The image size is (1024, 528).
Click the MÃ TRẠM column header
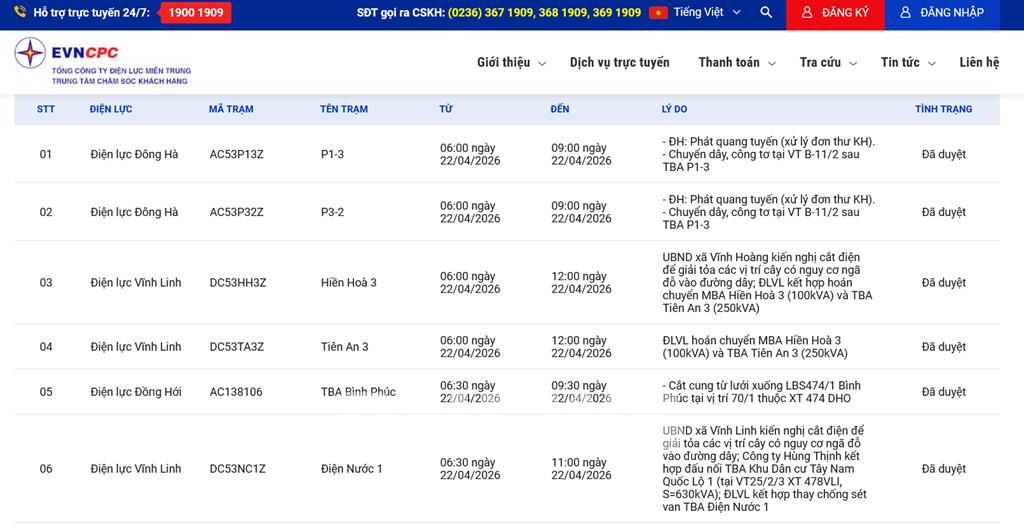(x=231, y=109)
